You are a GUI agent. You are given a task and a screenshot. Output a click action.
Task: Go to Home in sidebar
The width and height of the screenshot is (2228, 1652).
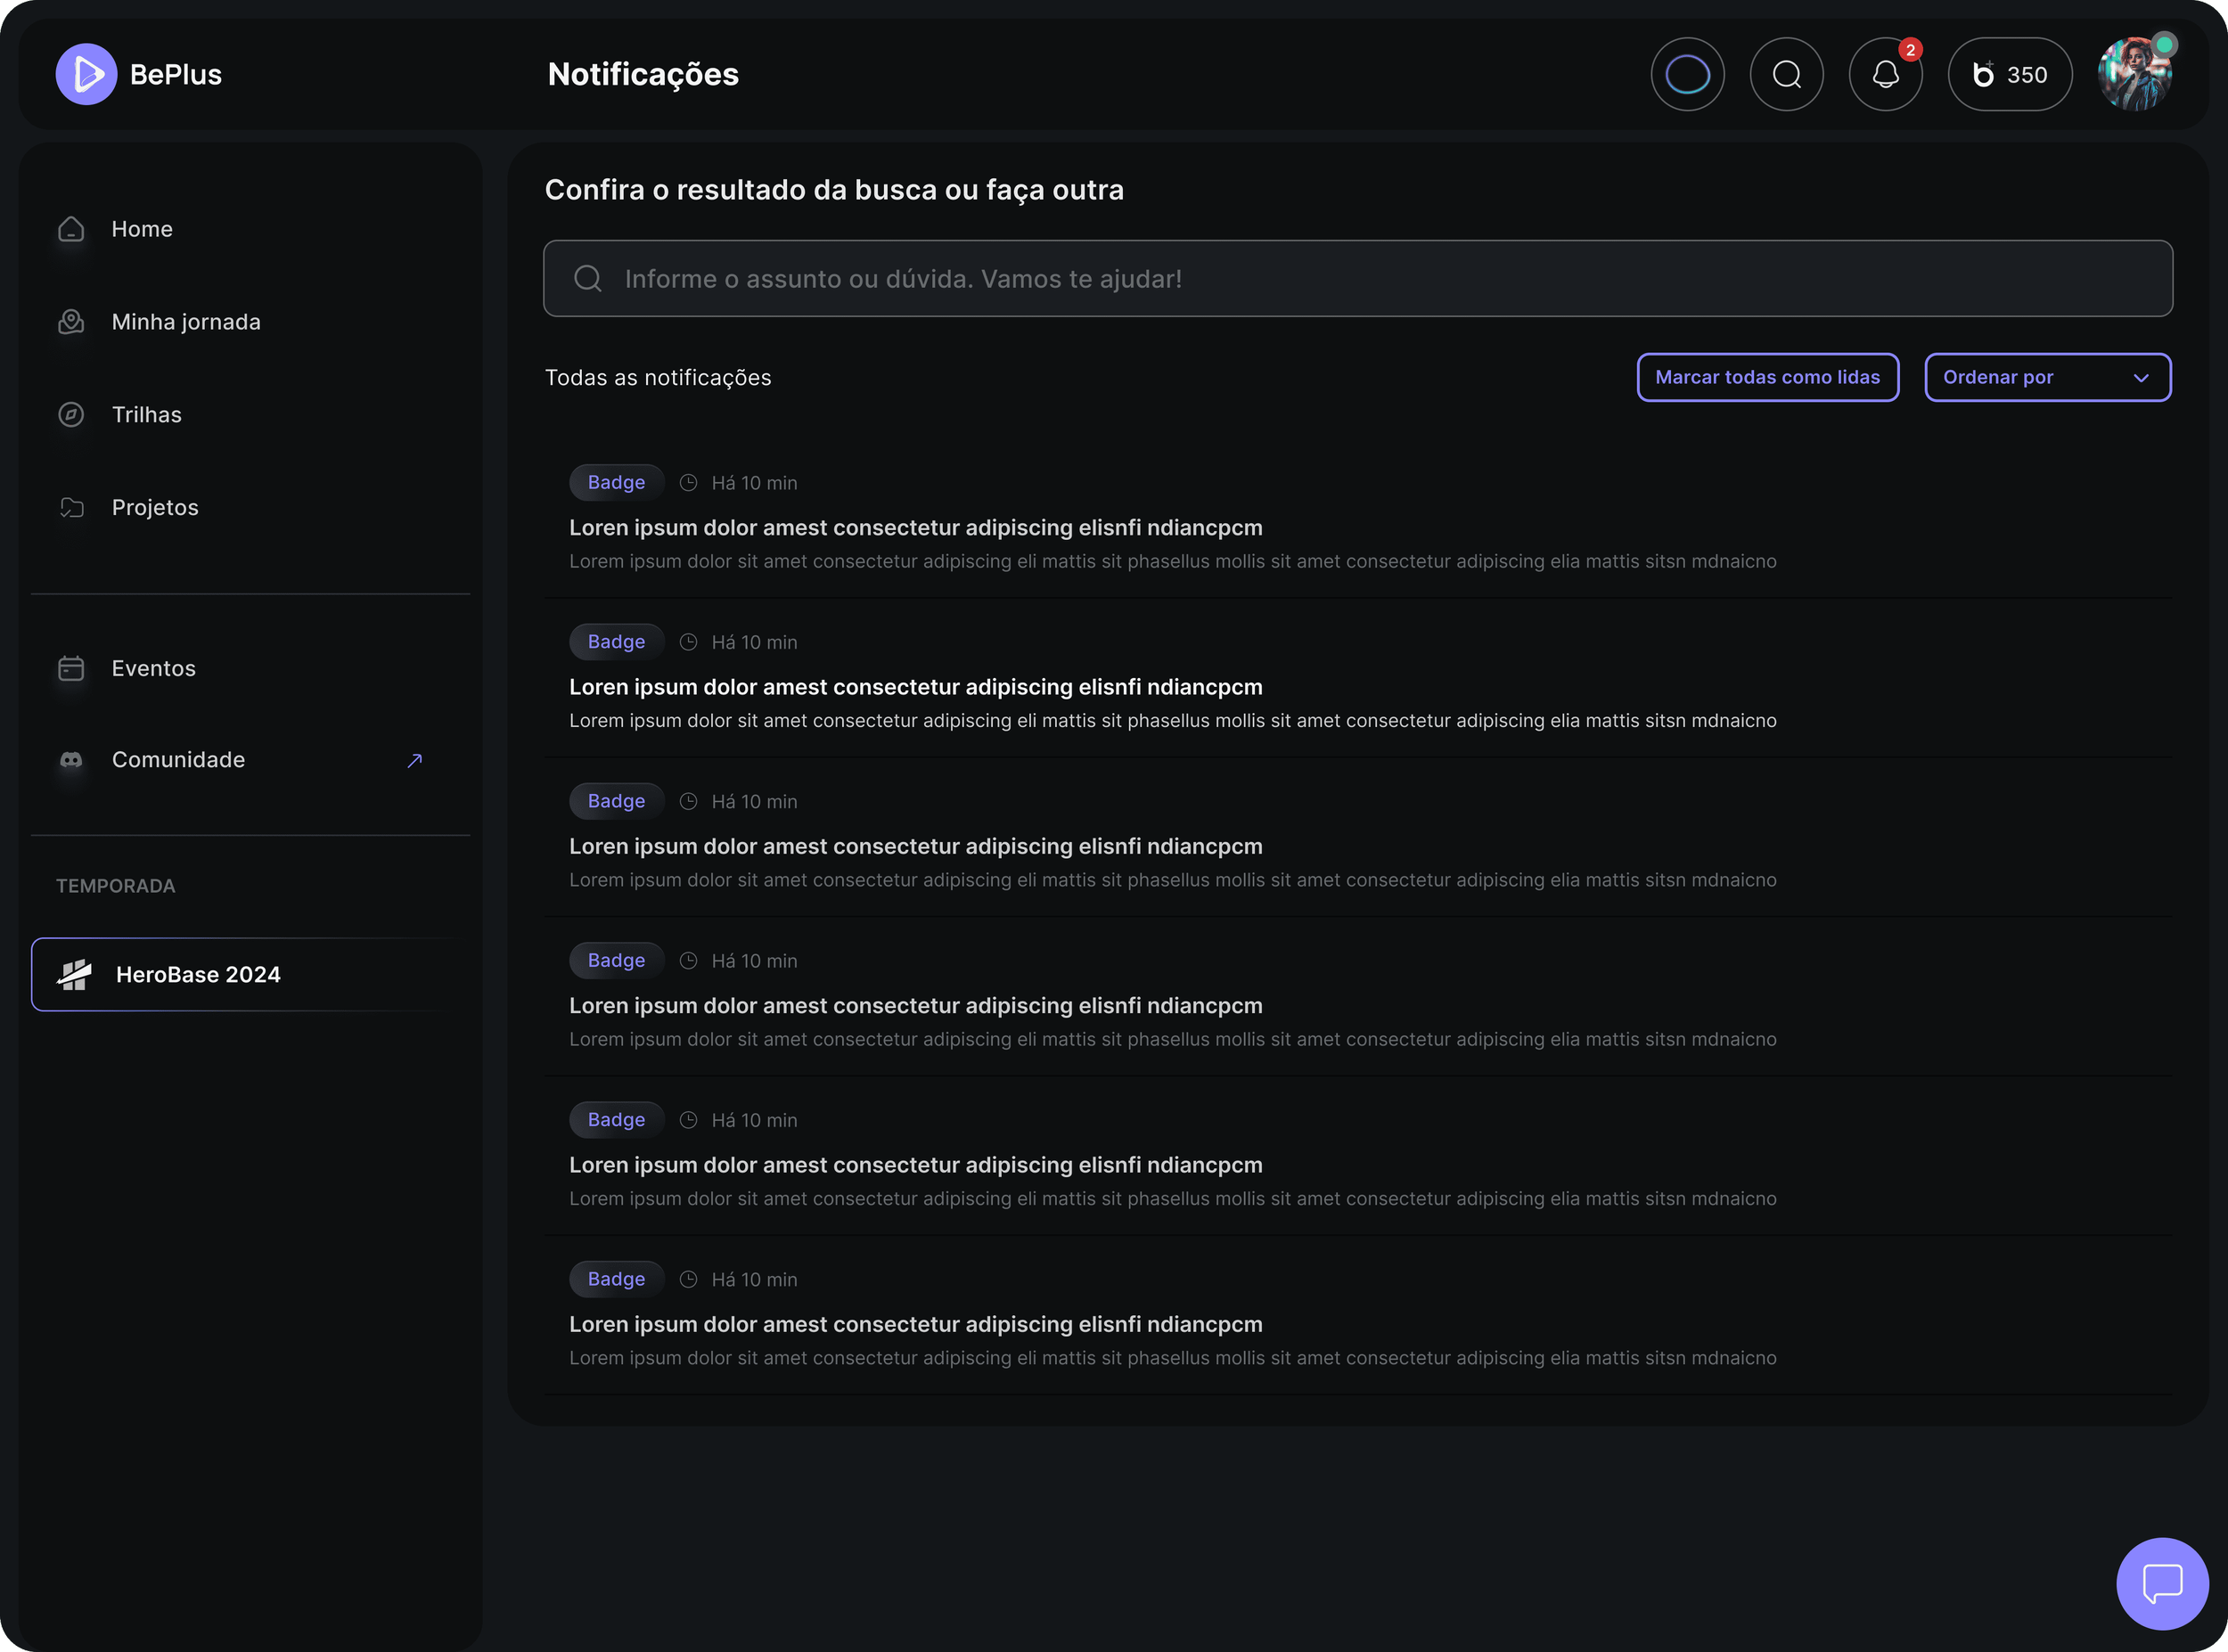pyautogui.click(x=141, y=229)
